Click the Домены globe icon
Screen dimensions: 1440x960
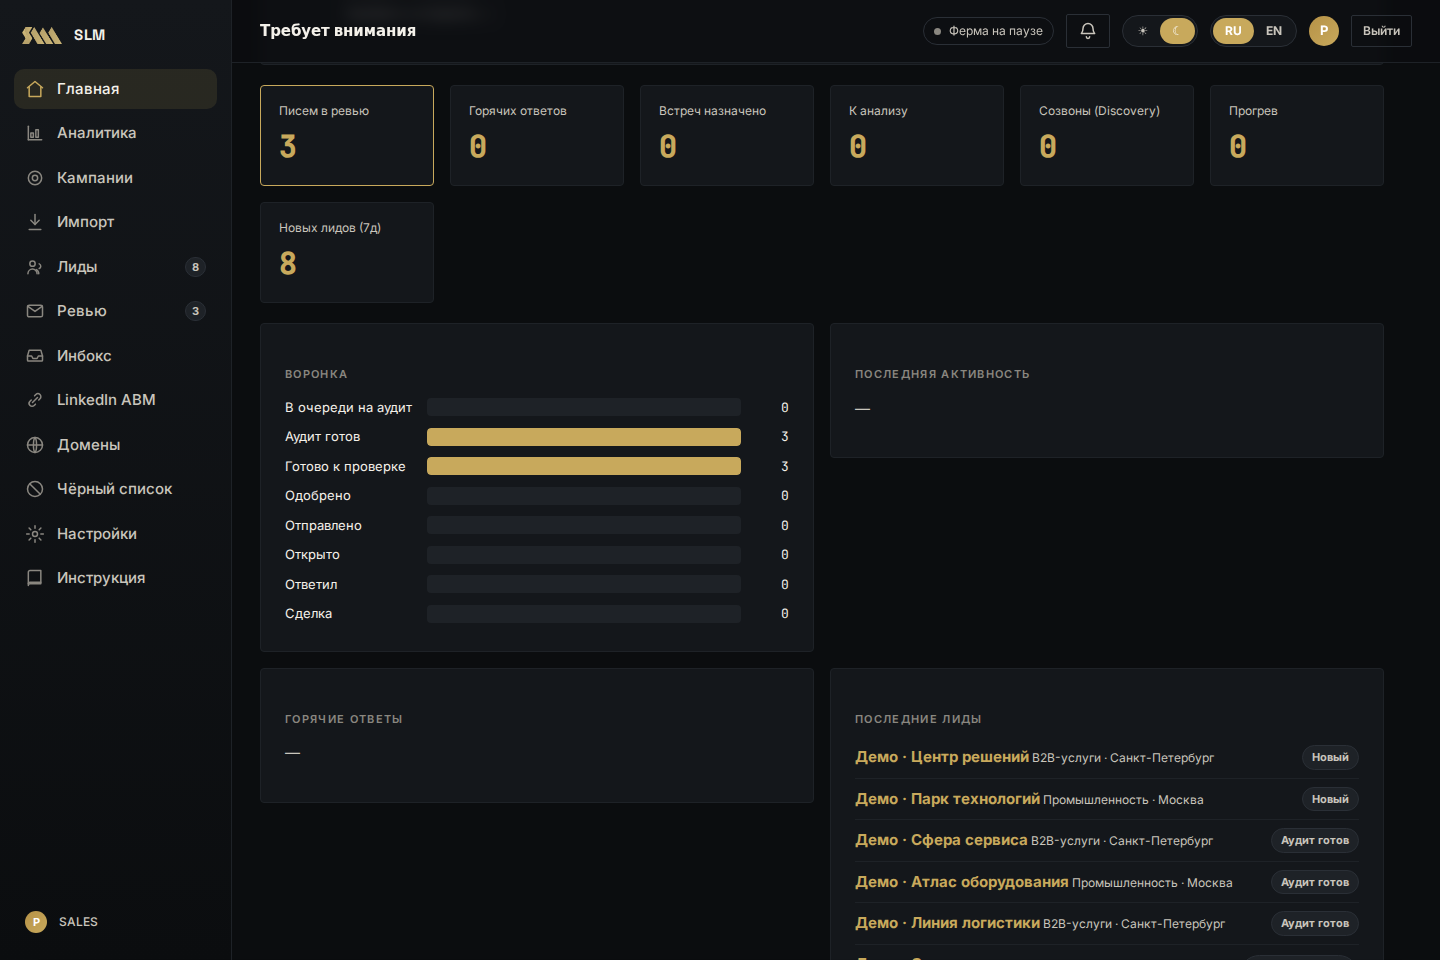[35, 445]
